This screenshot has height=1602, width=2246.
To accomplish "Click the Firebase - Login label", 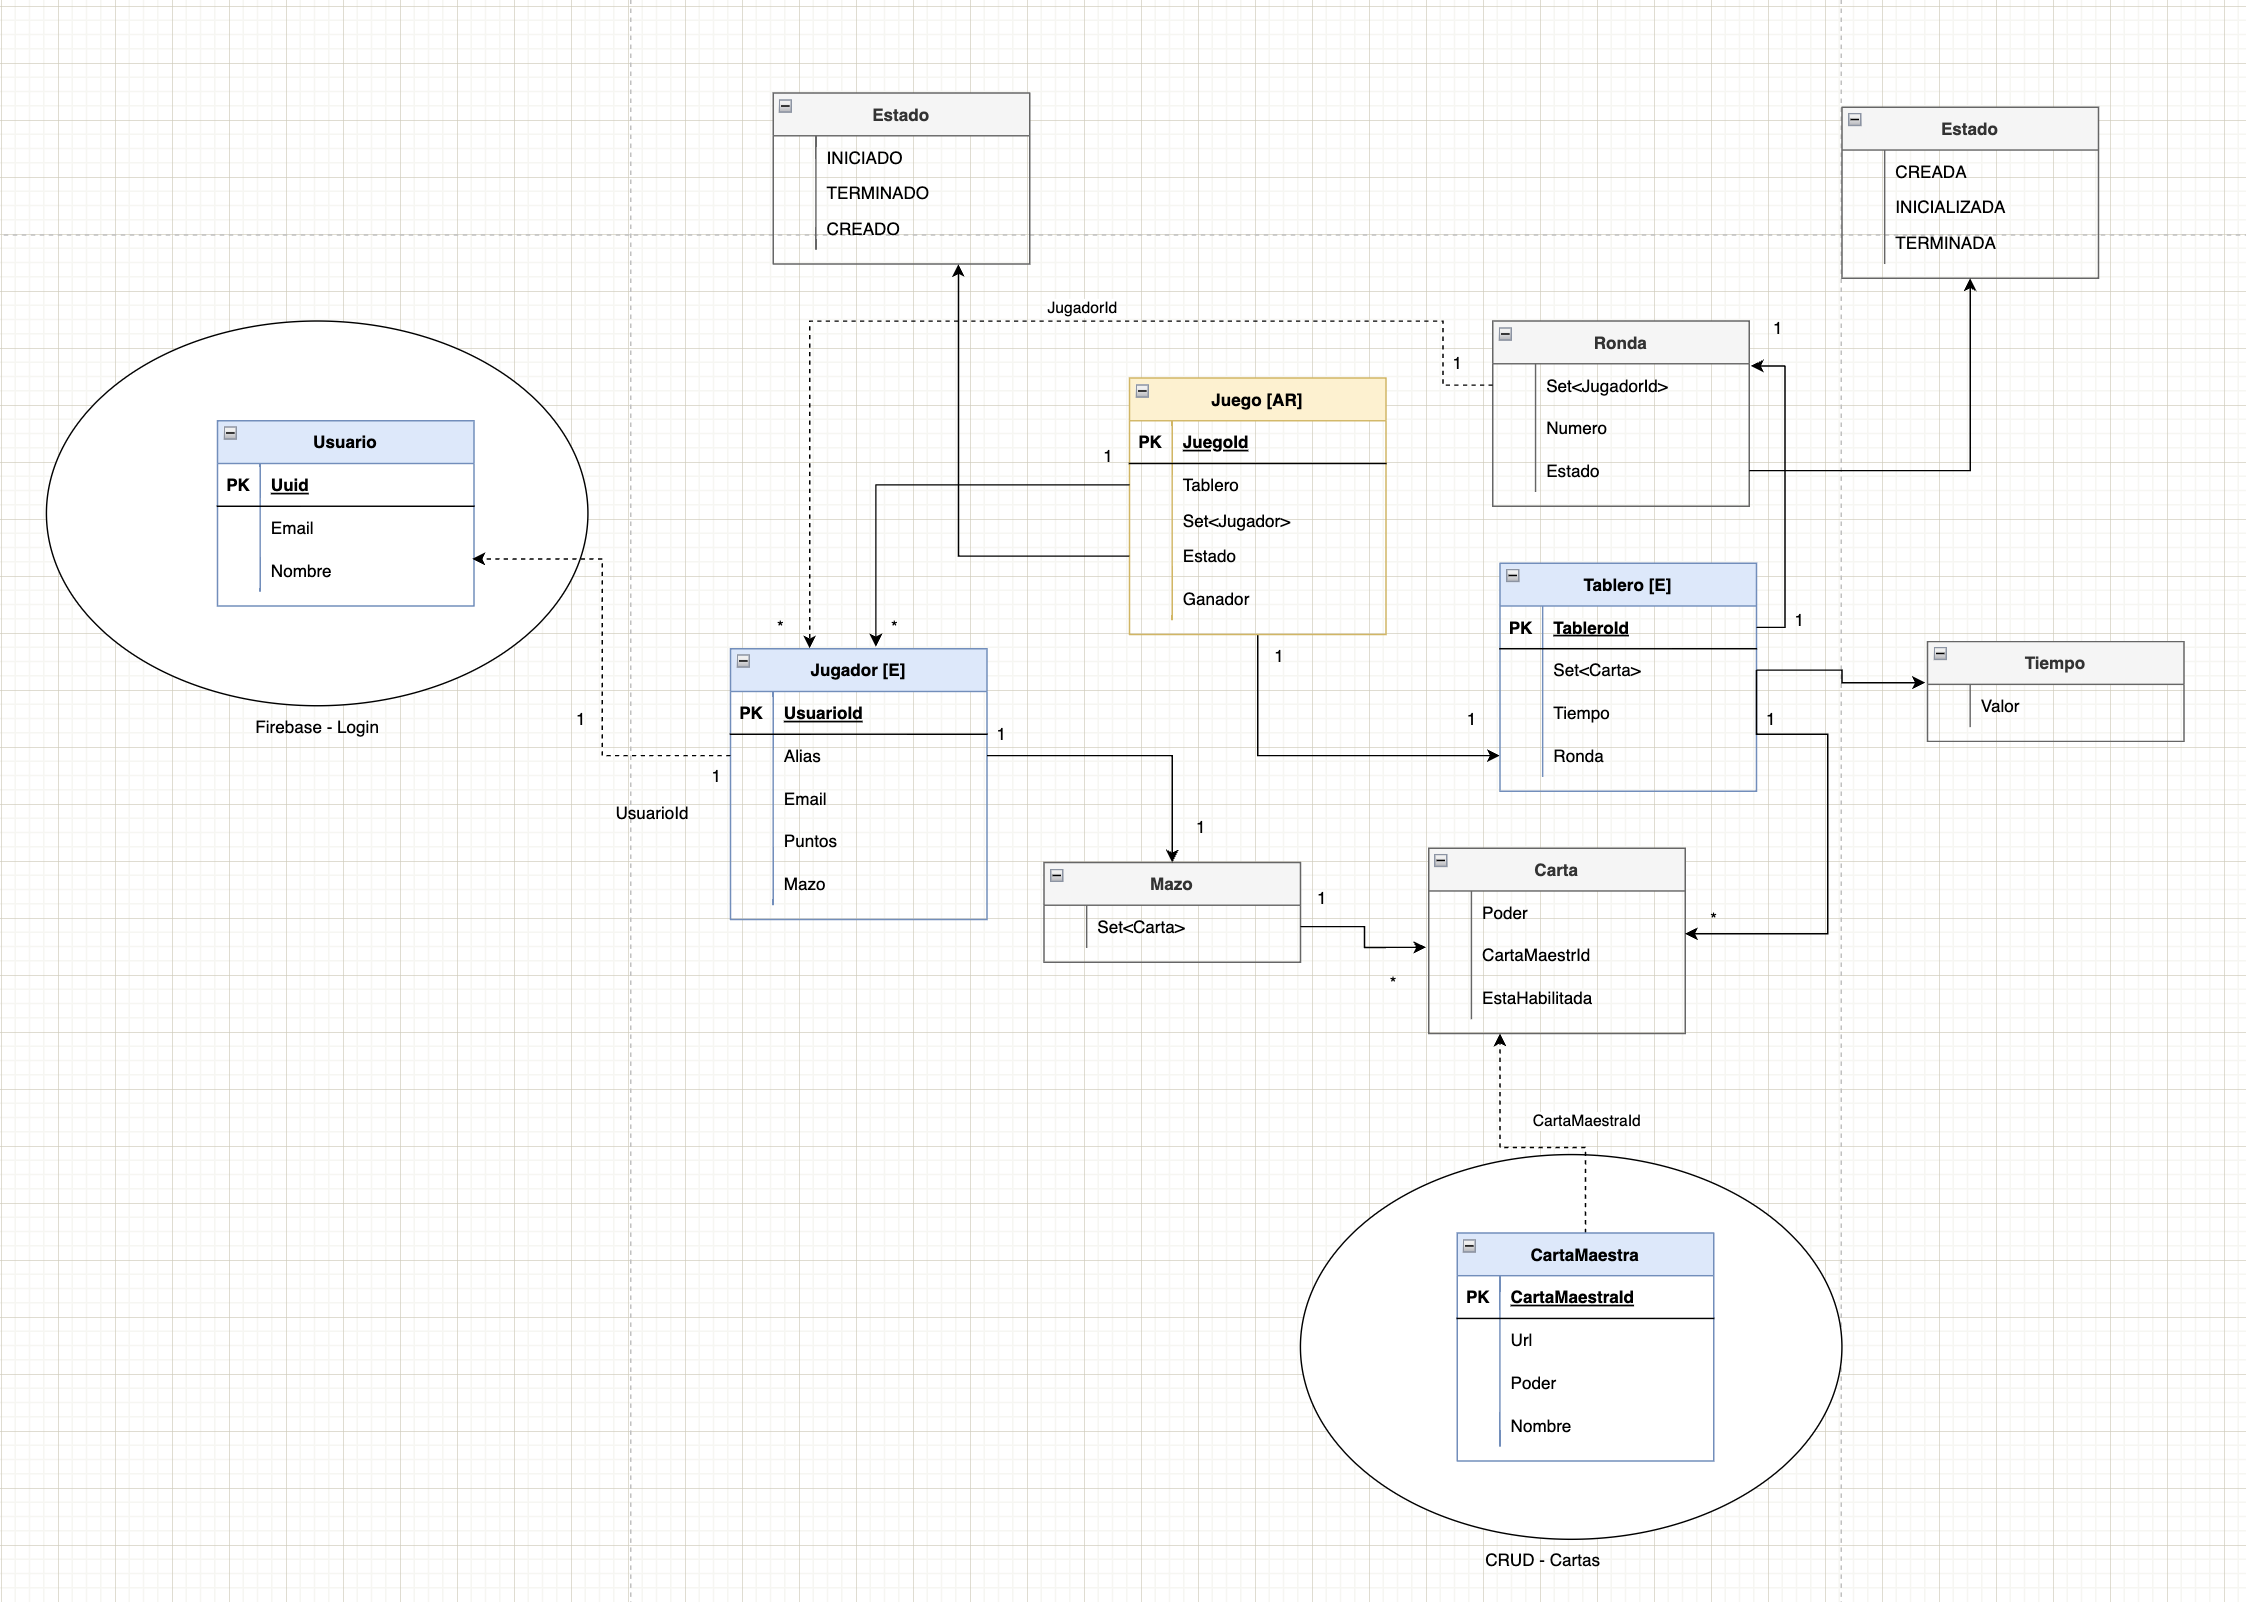I will [316, 727].
